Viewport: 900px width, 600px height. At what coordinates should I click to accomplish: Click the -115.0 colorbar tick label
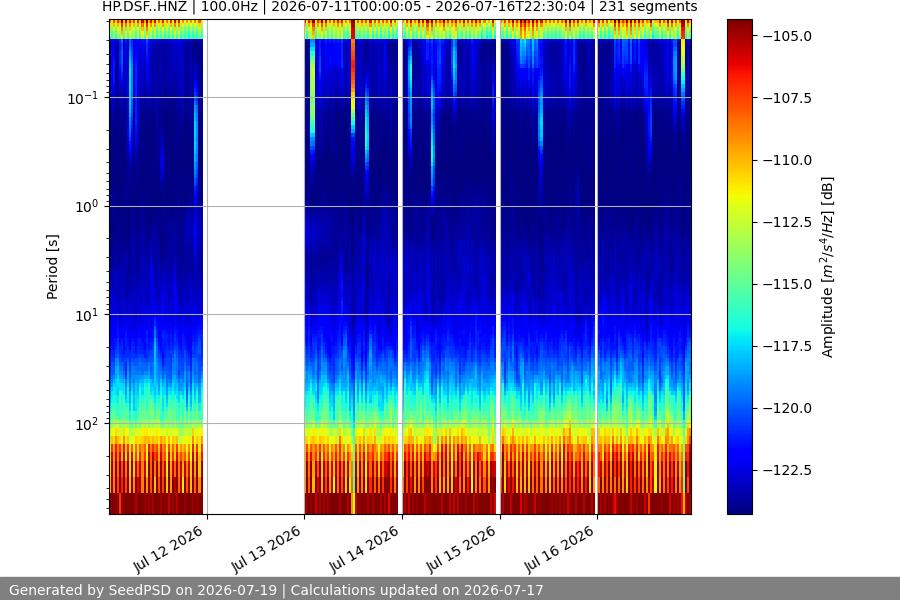[x=788, y=284]
